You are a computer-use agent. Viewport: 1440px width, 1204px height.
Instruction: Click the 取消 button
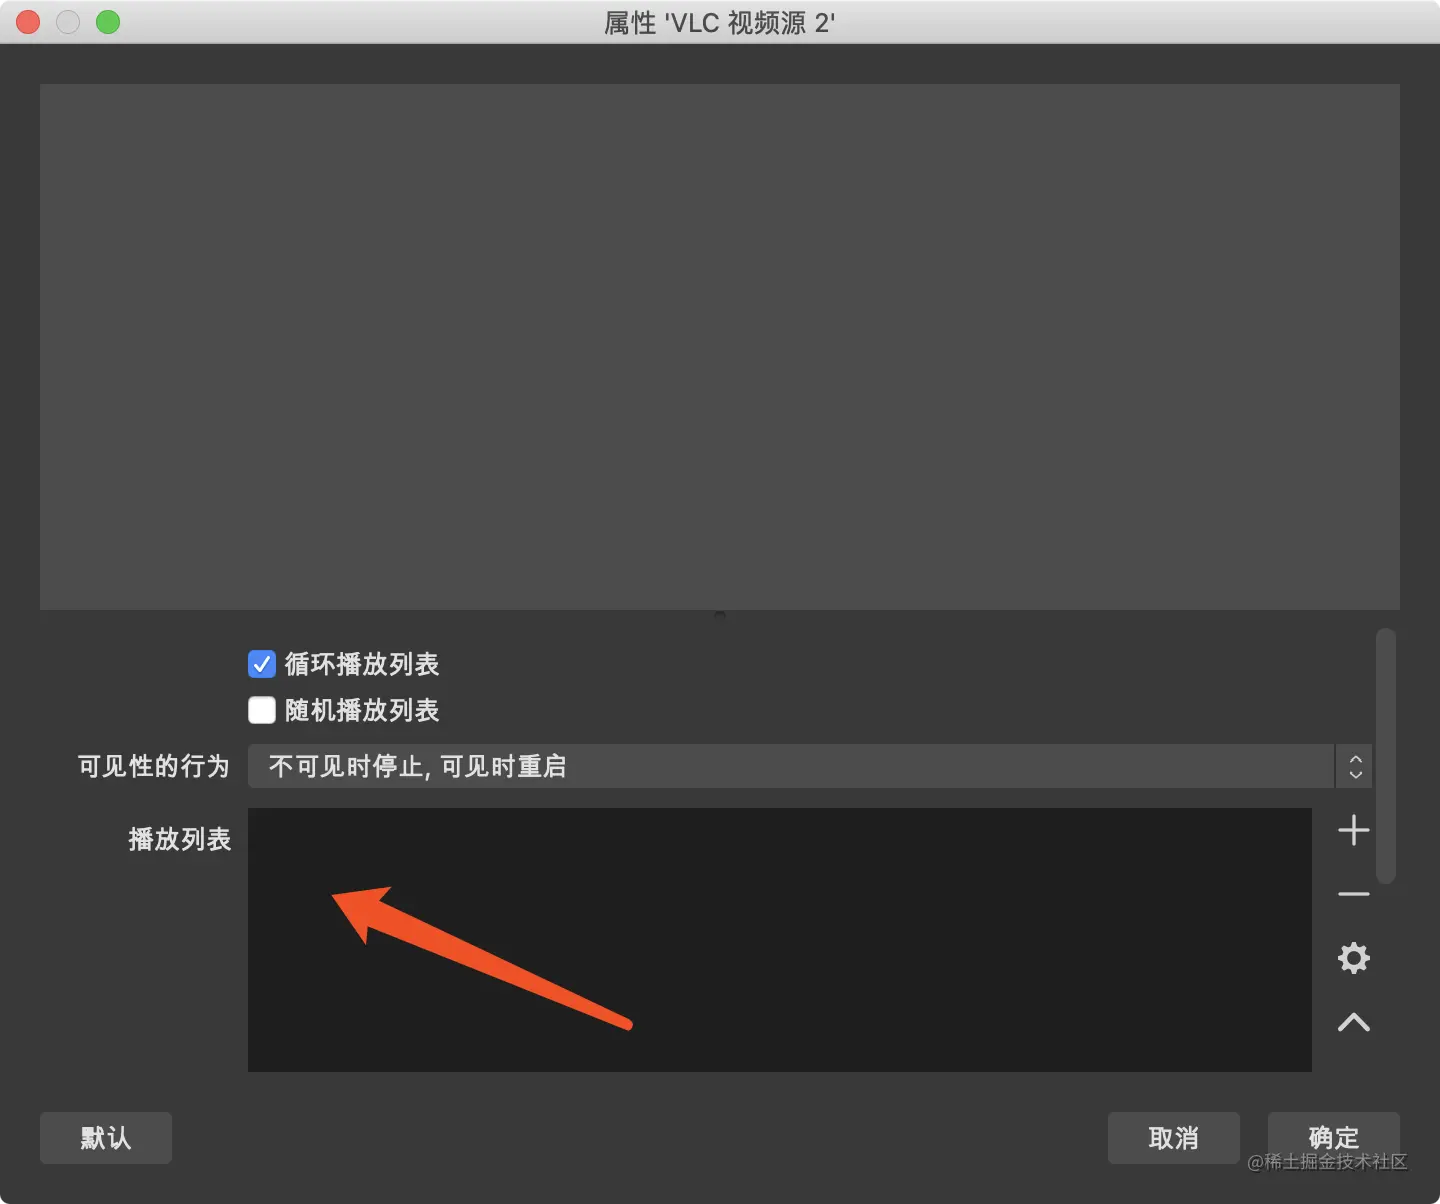pos(1174,1138)
